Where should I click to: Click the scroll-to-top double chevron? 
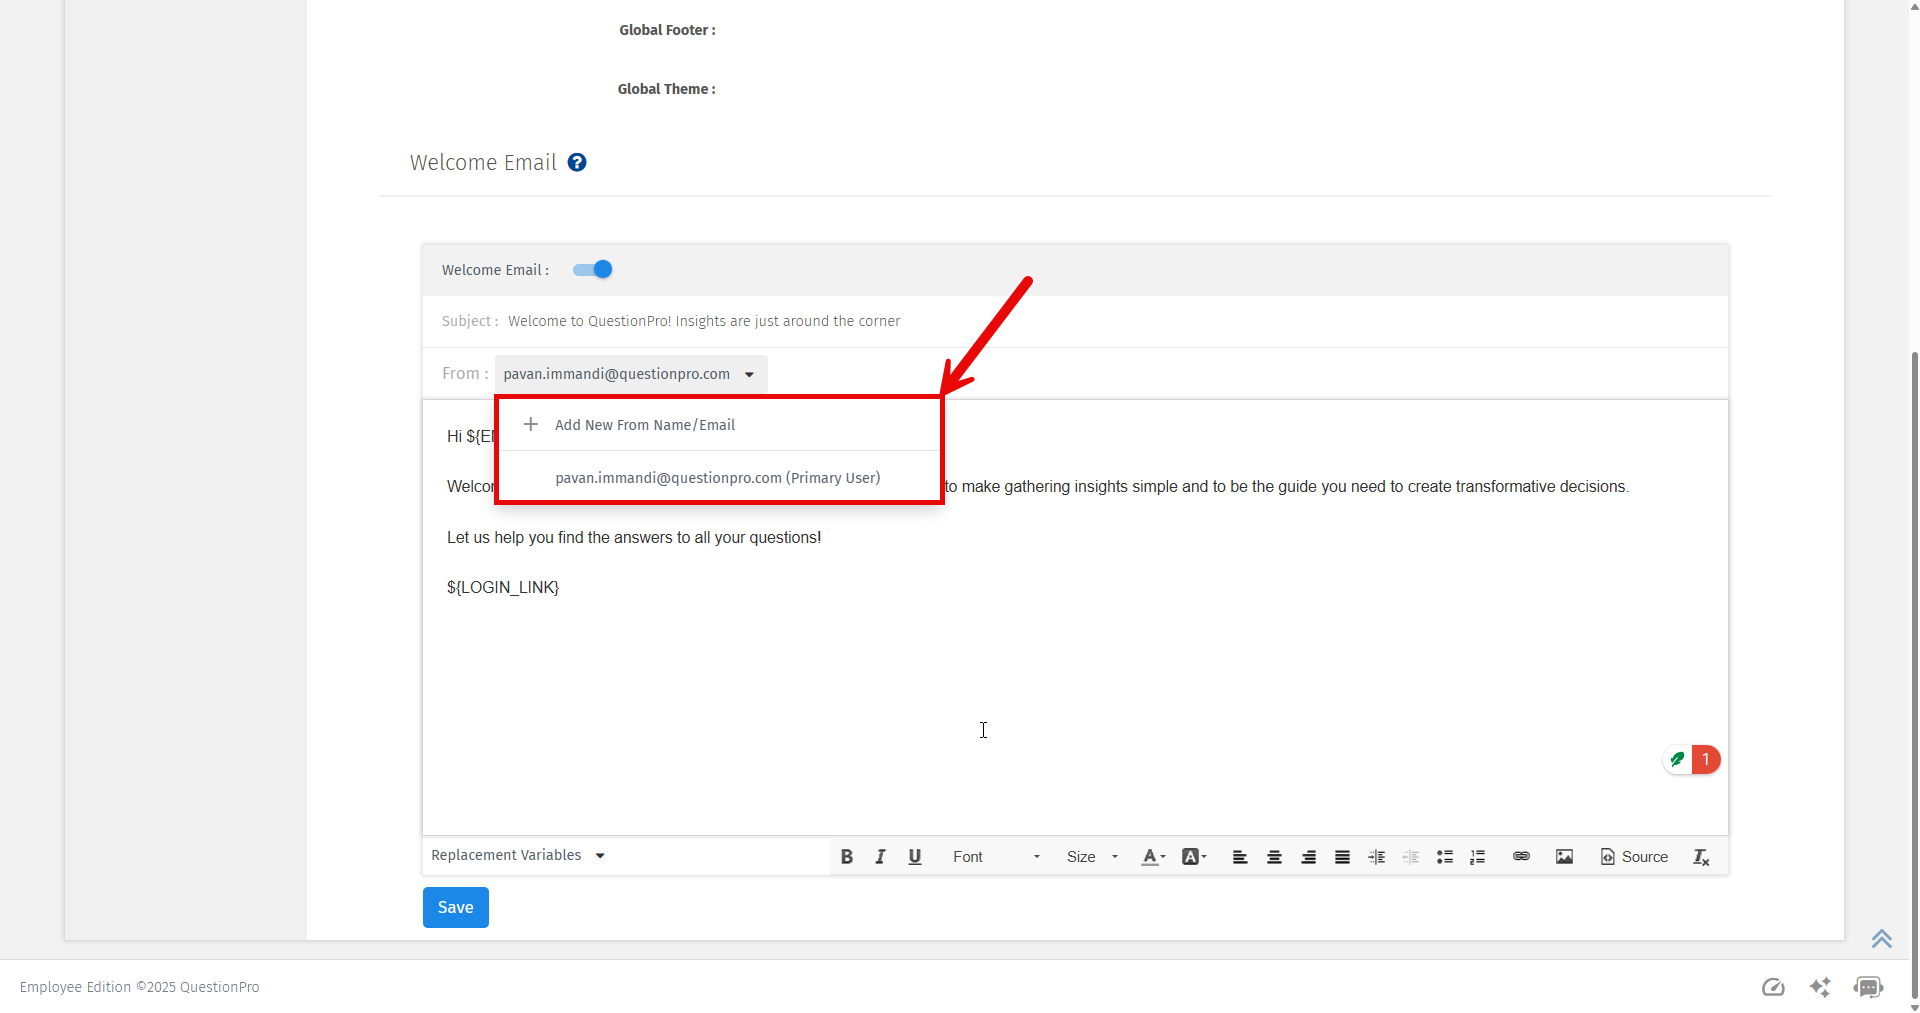click(1882, 938)
